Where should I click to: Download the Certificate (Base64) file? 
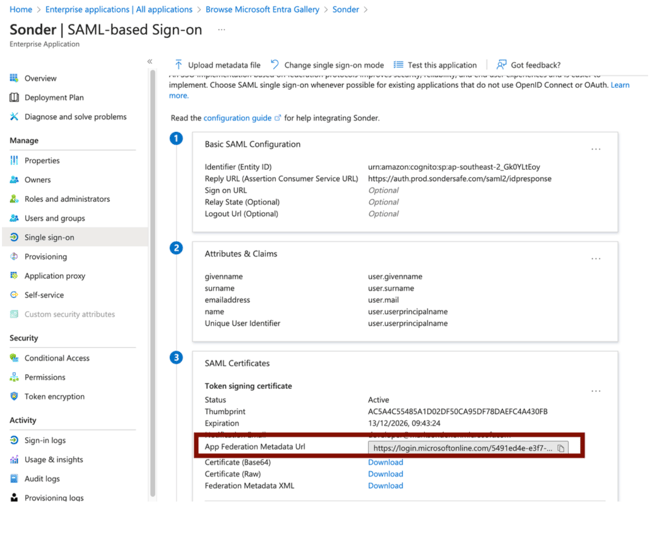(385, 463)
